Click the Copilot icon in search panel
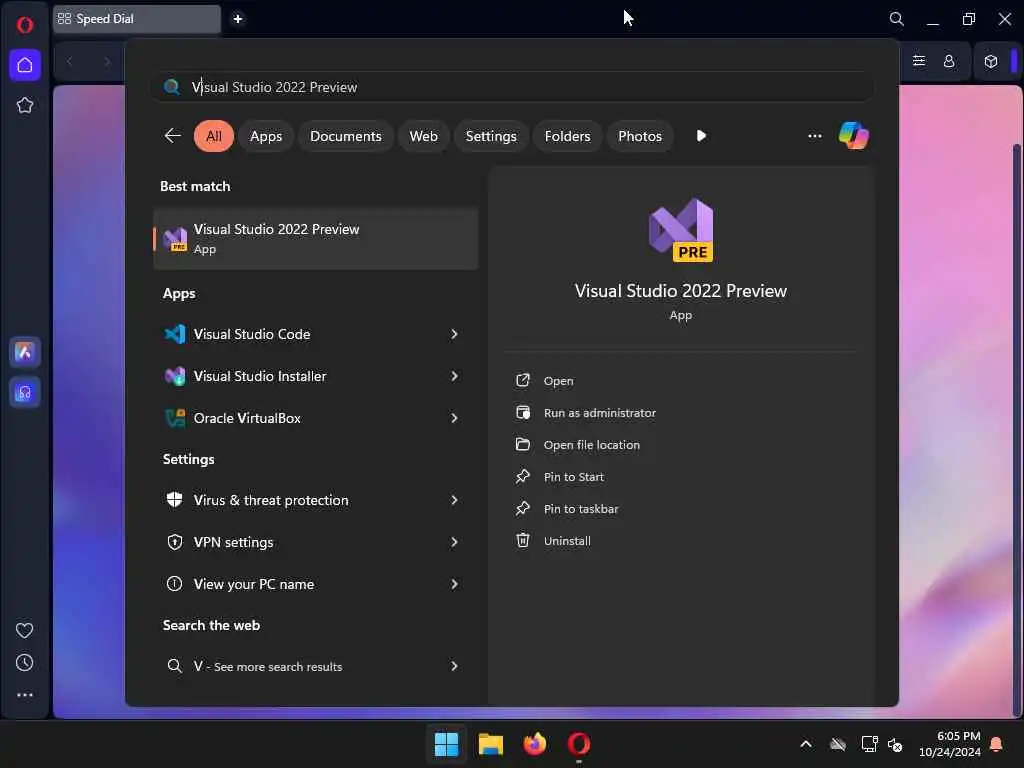The image size is (1024, 768). click(854, 136)
